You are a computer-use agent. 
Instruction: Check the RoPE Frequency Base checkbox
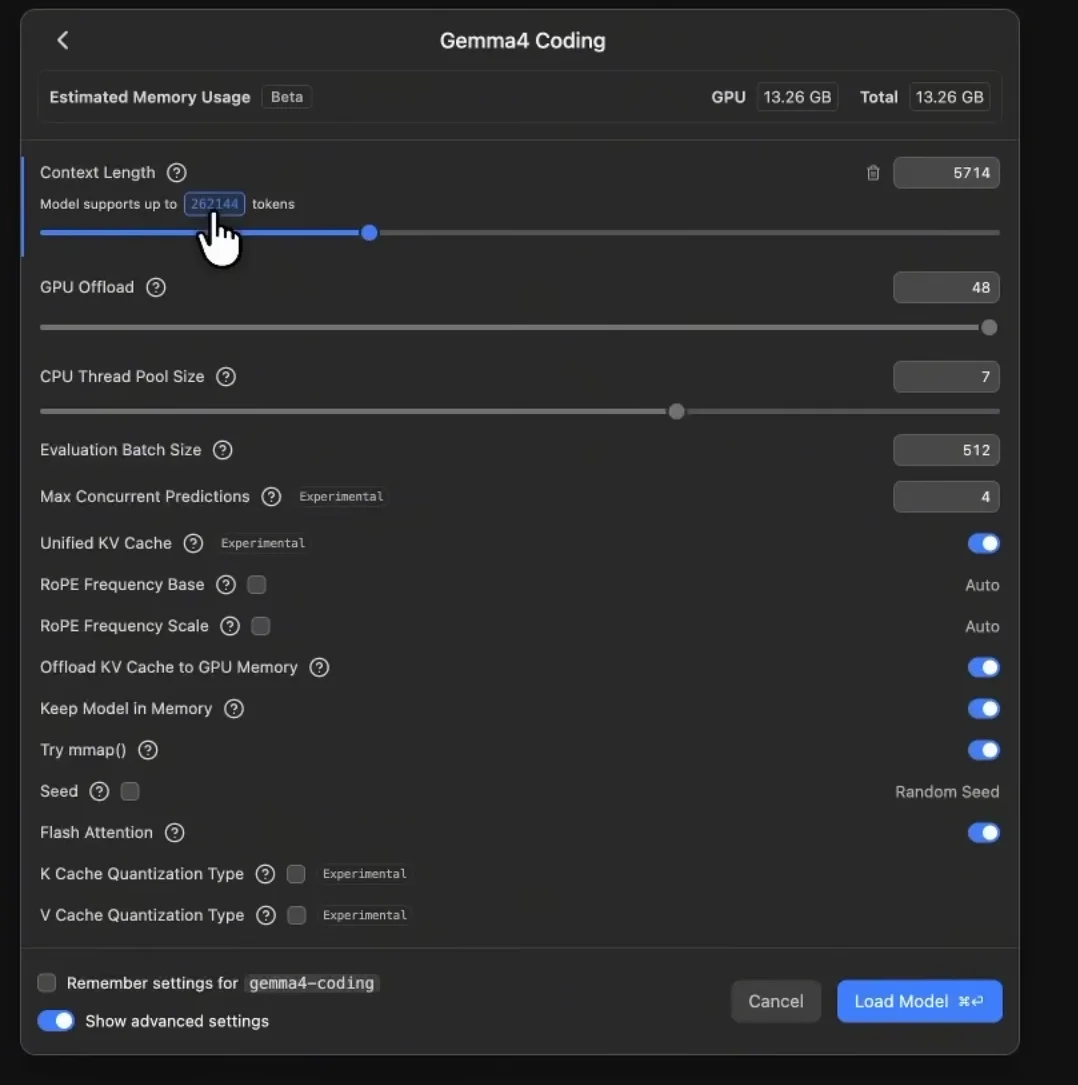(x=257, y=585)
